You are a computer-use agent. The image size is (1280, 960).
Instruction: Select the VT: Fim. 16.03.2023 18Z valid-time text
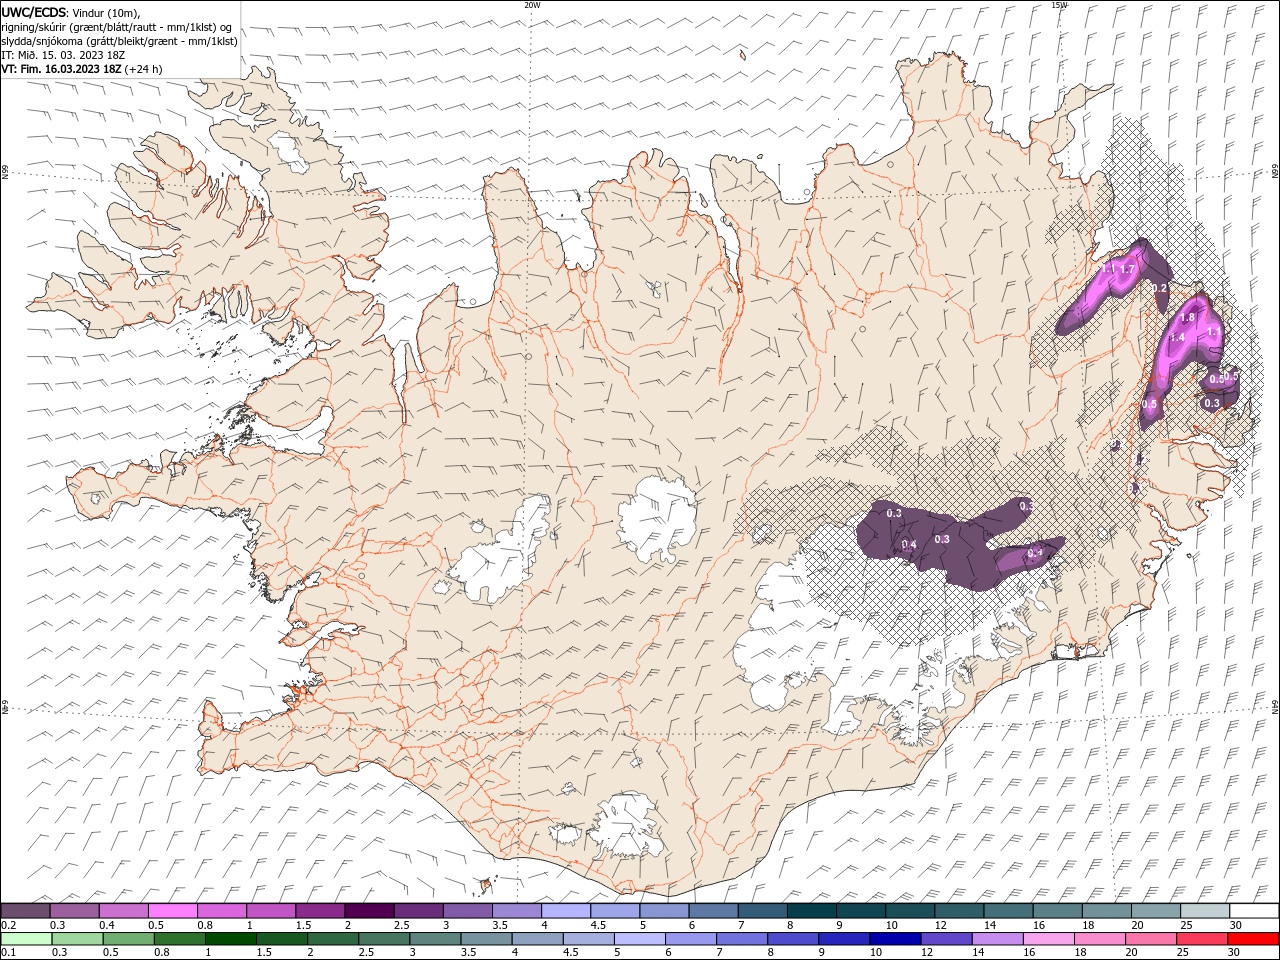[x=61, y=69]
